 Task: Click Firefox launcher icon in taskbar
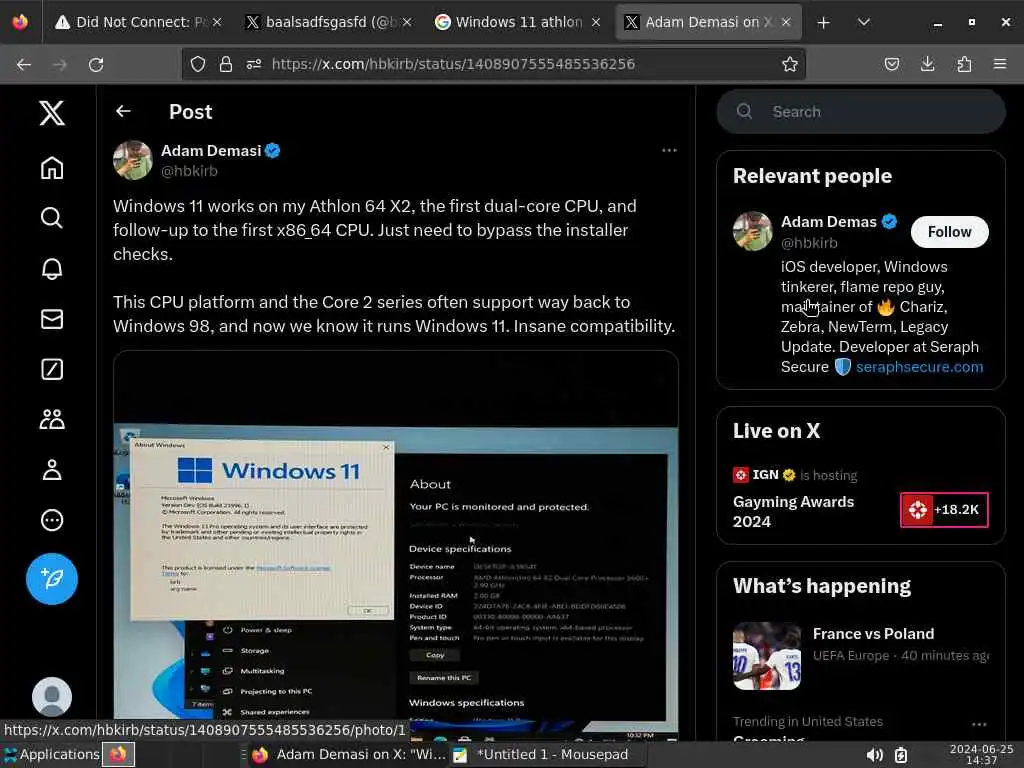[x=118, y=754]
